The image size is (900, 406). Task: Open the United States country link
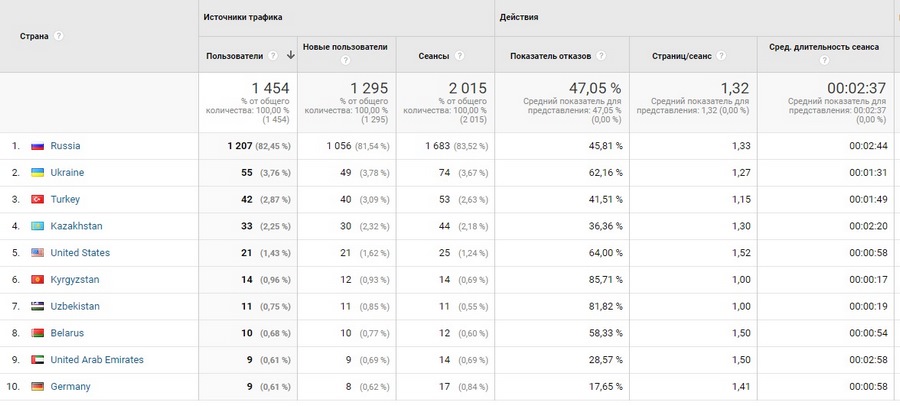(x=80, y=253)
